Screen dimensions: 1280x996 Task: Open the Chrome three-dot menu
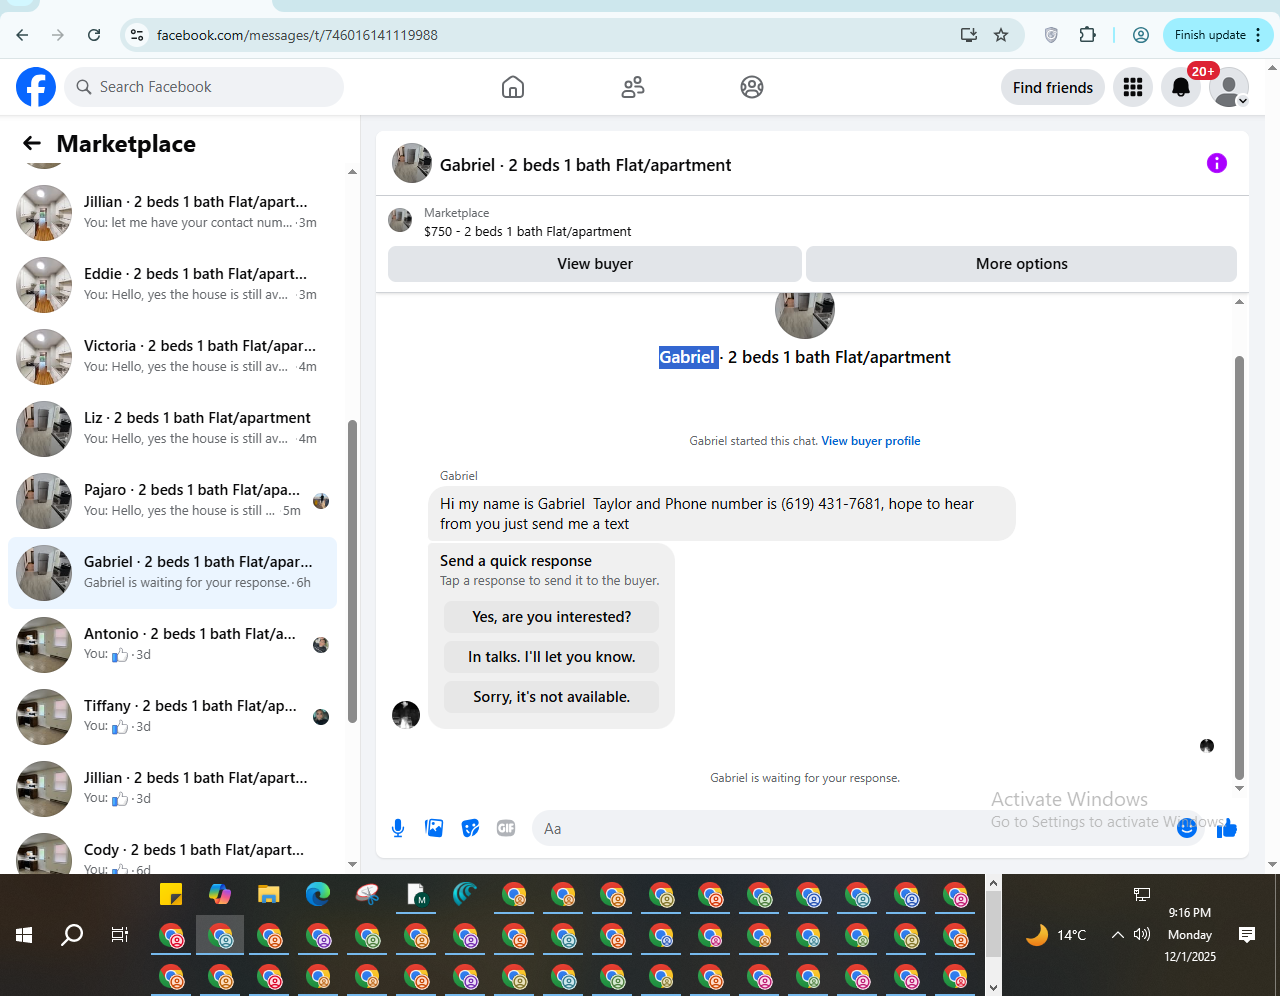(1258, 35)
